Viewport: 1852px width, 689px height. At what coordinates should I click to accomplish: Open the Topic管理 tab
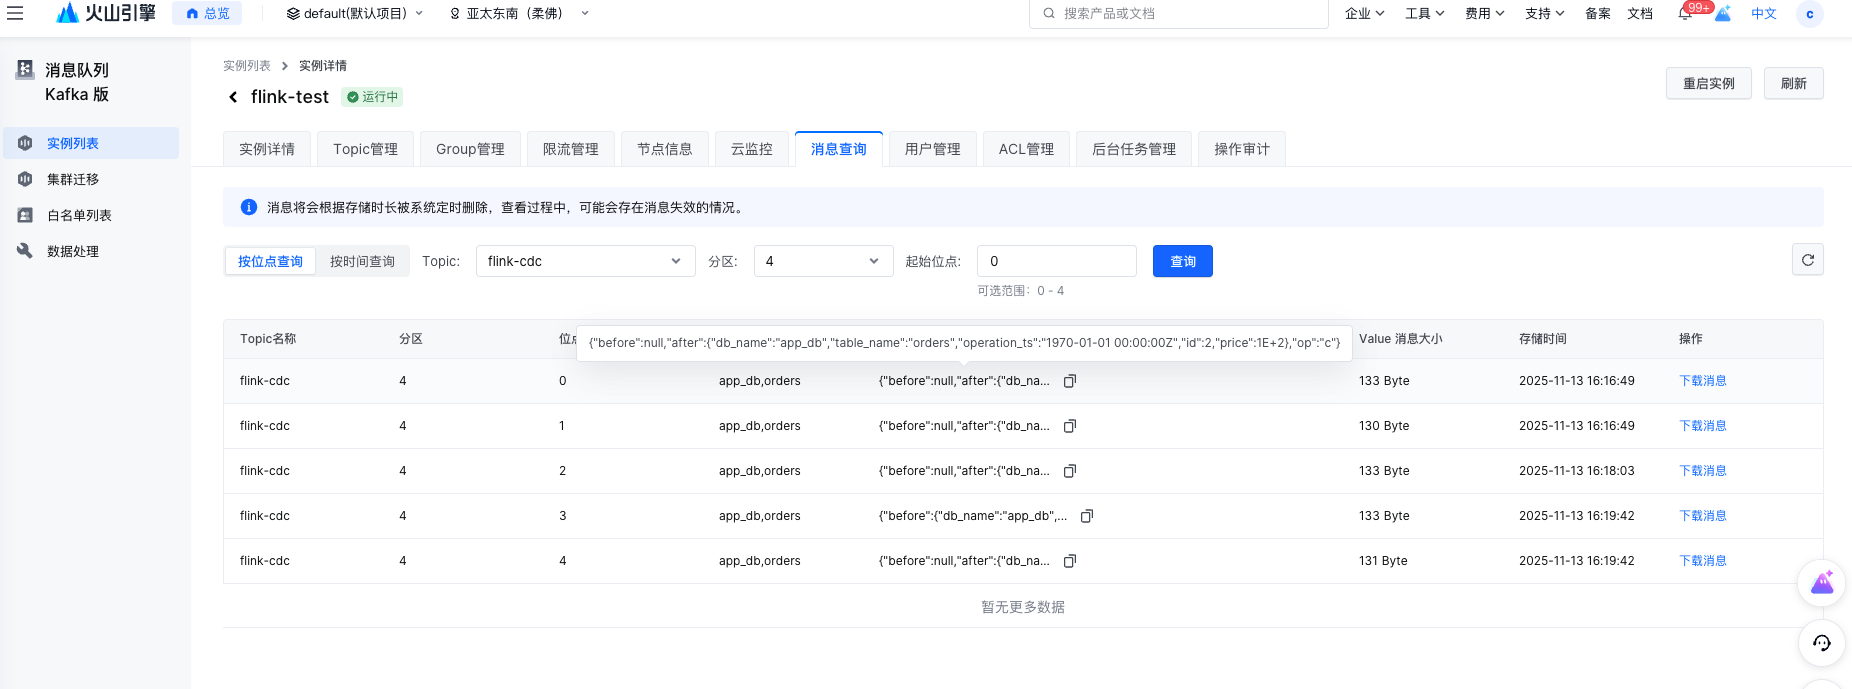click(x=365, y=149)
